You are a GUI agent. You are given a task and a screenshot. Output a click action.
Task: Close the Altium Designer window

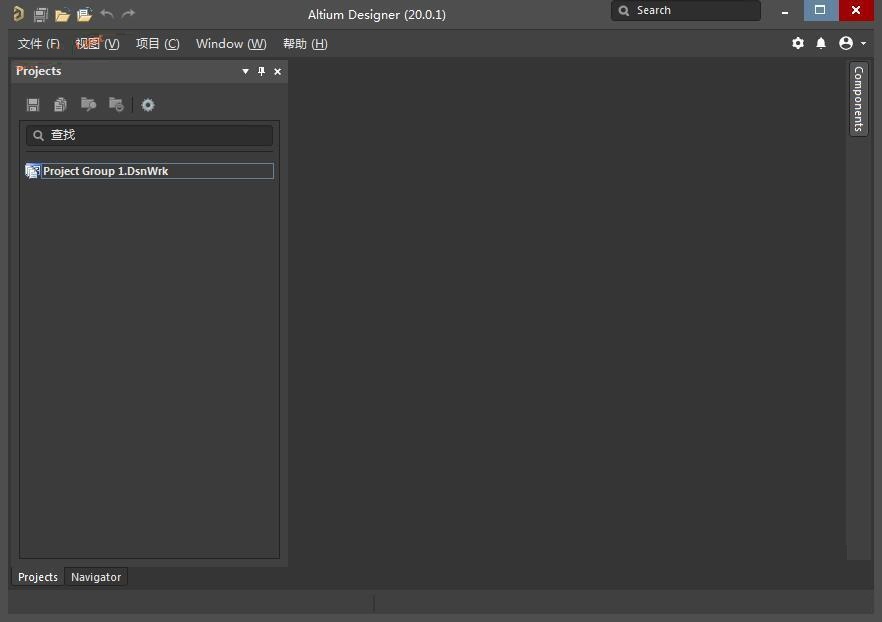point(856,11)
